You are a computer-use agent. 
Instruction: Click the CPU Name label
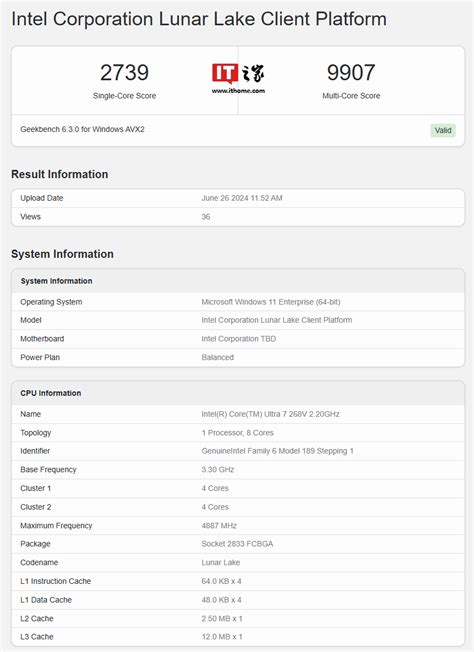point(30,414)
